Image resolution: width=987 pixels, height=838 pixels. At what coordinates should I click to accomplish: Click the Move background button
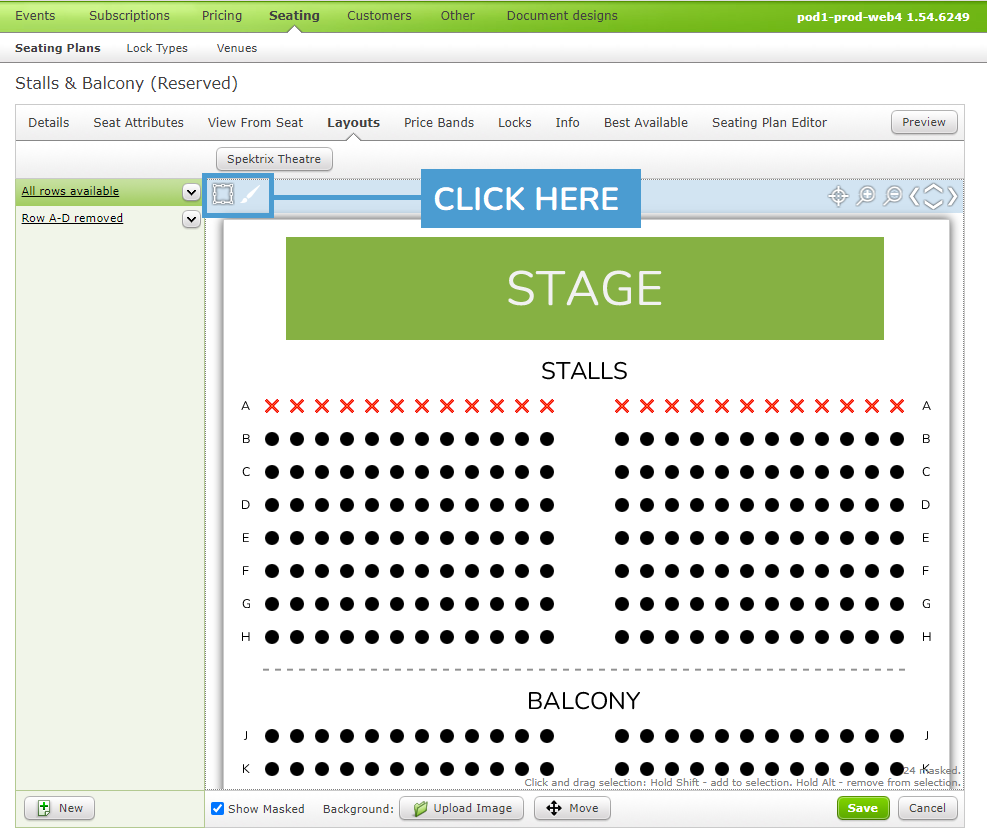click(x=572, y=808)
